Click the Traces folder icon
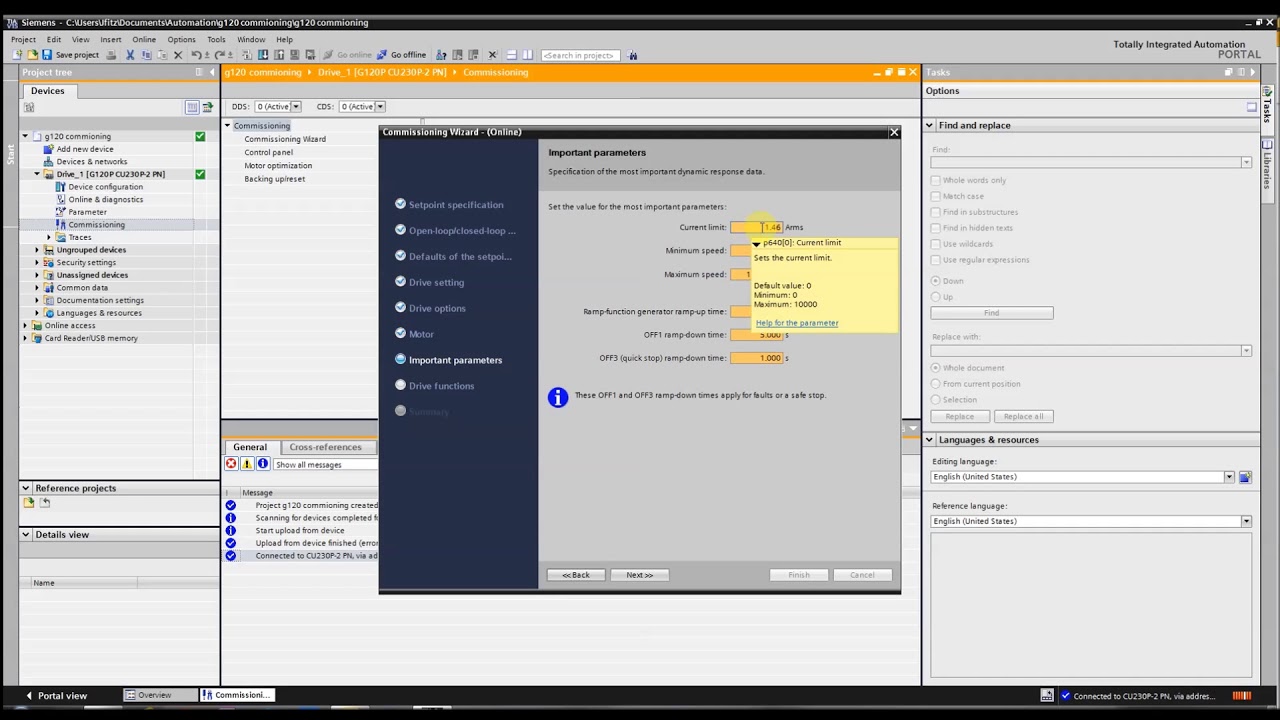This screenshot has width=1280, height=720. coord(60,237)
